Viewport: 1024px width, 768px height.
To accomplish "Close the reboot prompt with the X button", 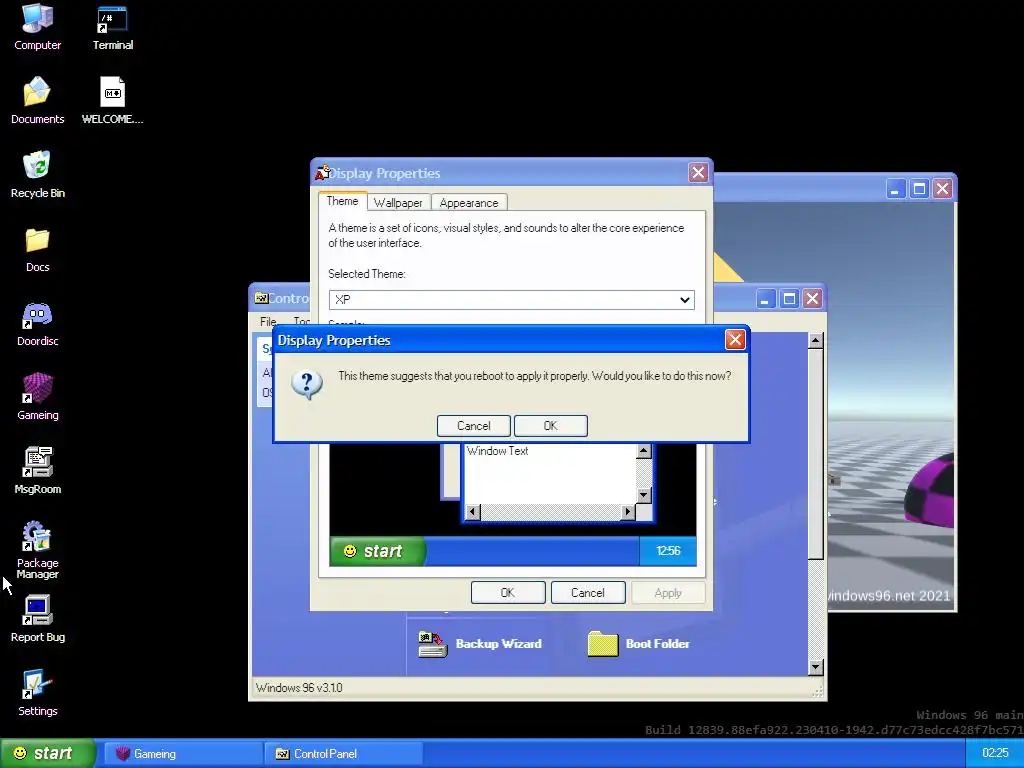I will click(x=735, y=340).
